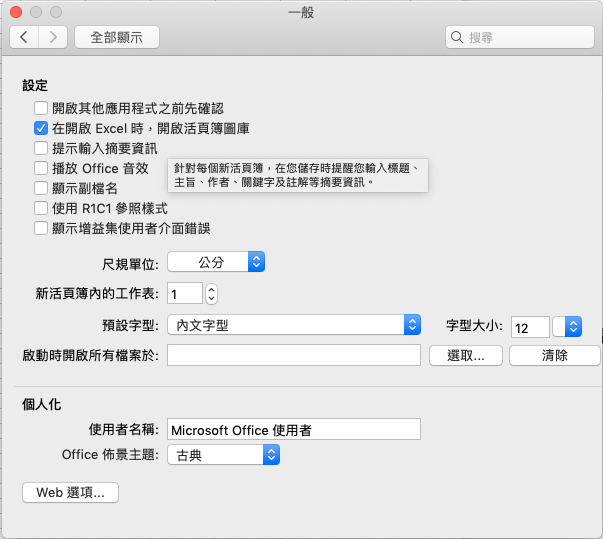Image resolution: width=603 pixels, height=539 pixels.
Task: Toggle 播放 Office 音效 checkbox
Action: coord(41,168)
